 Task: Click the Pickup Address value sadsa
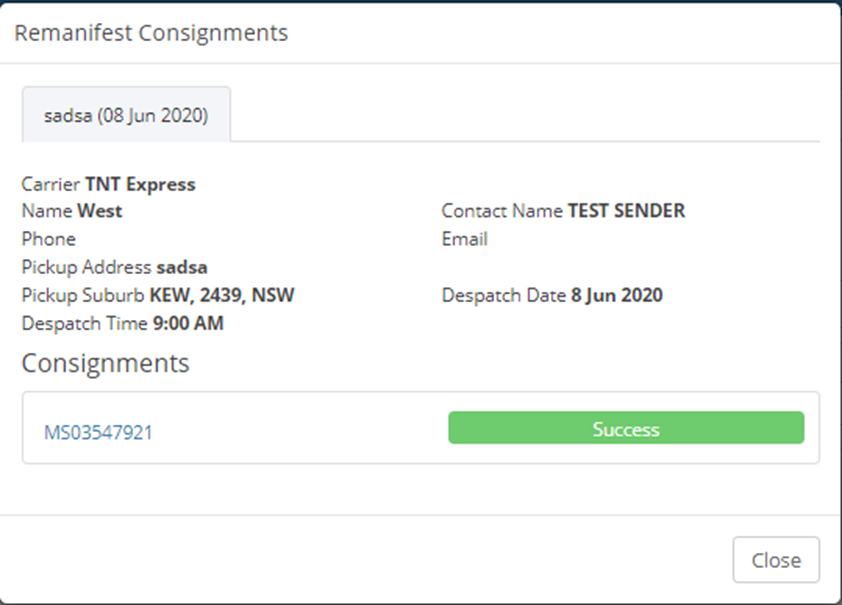(182, 267)
